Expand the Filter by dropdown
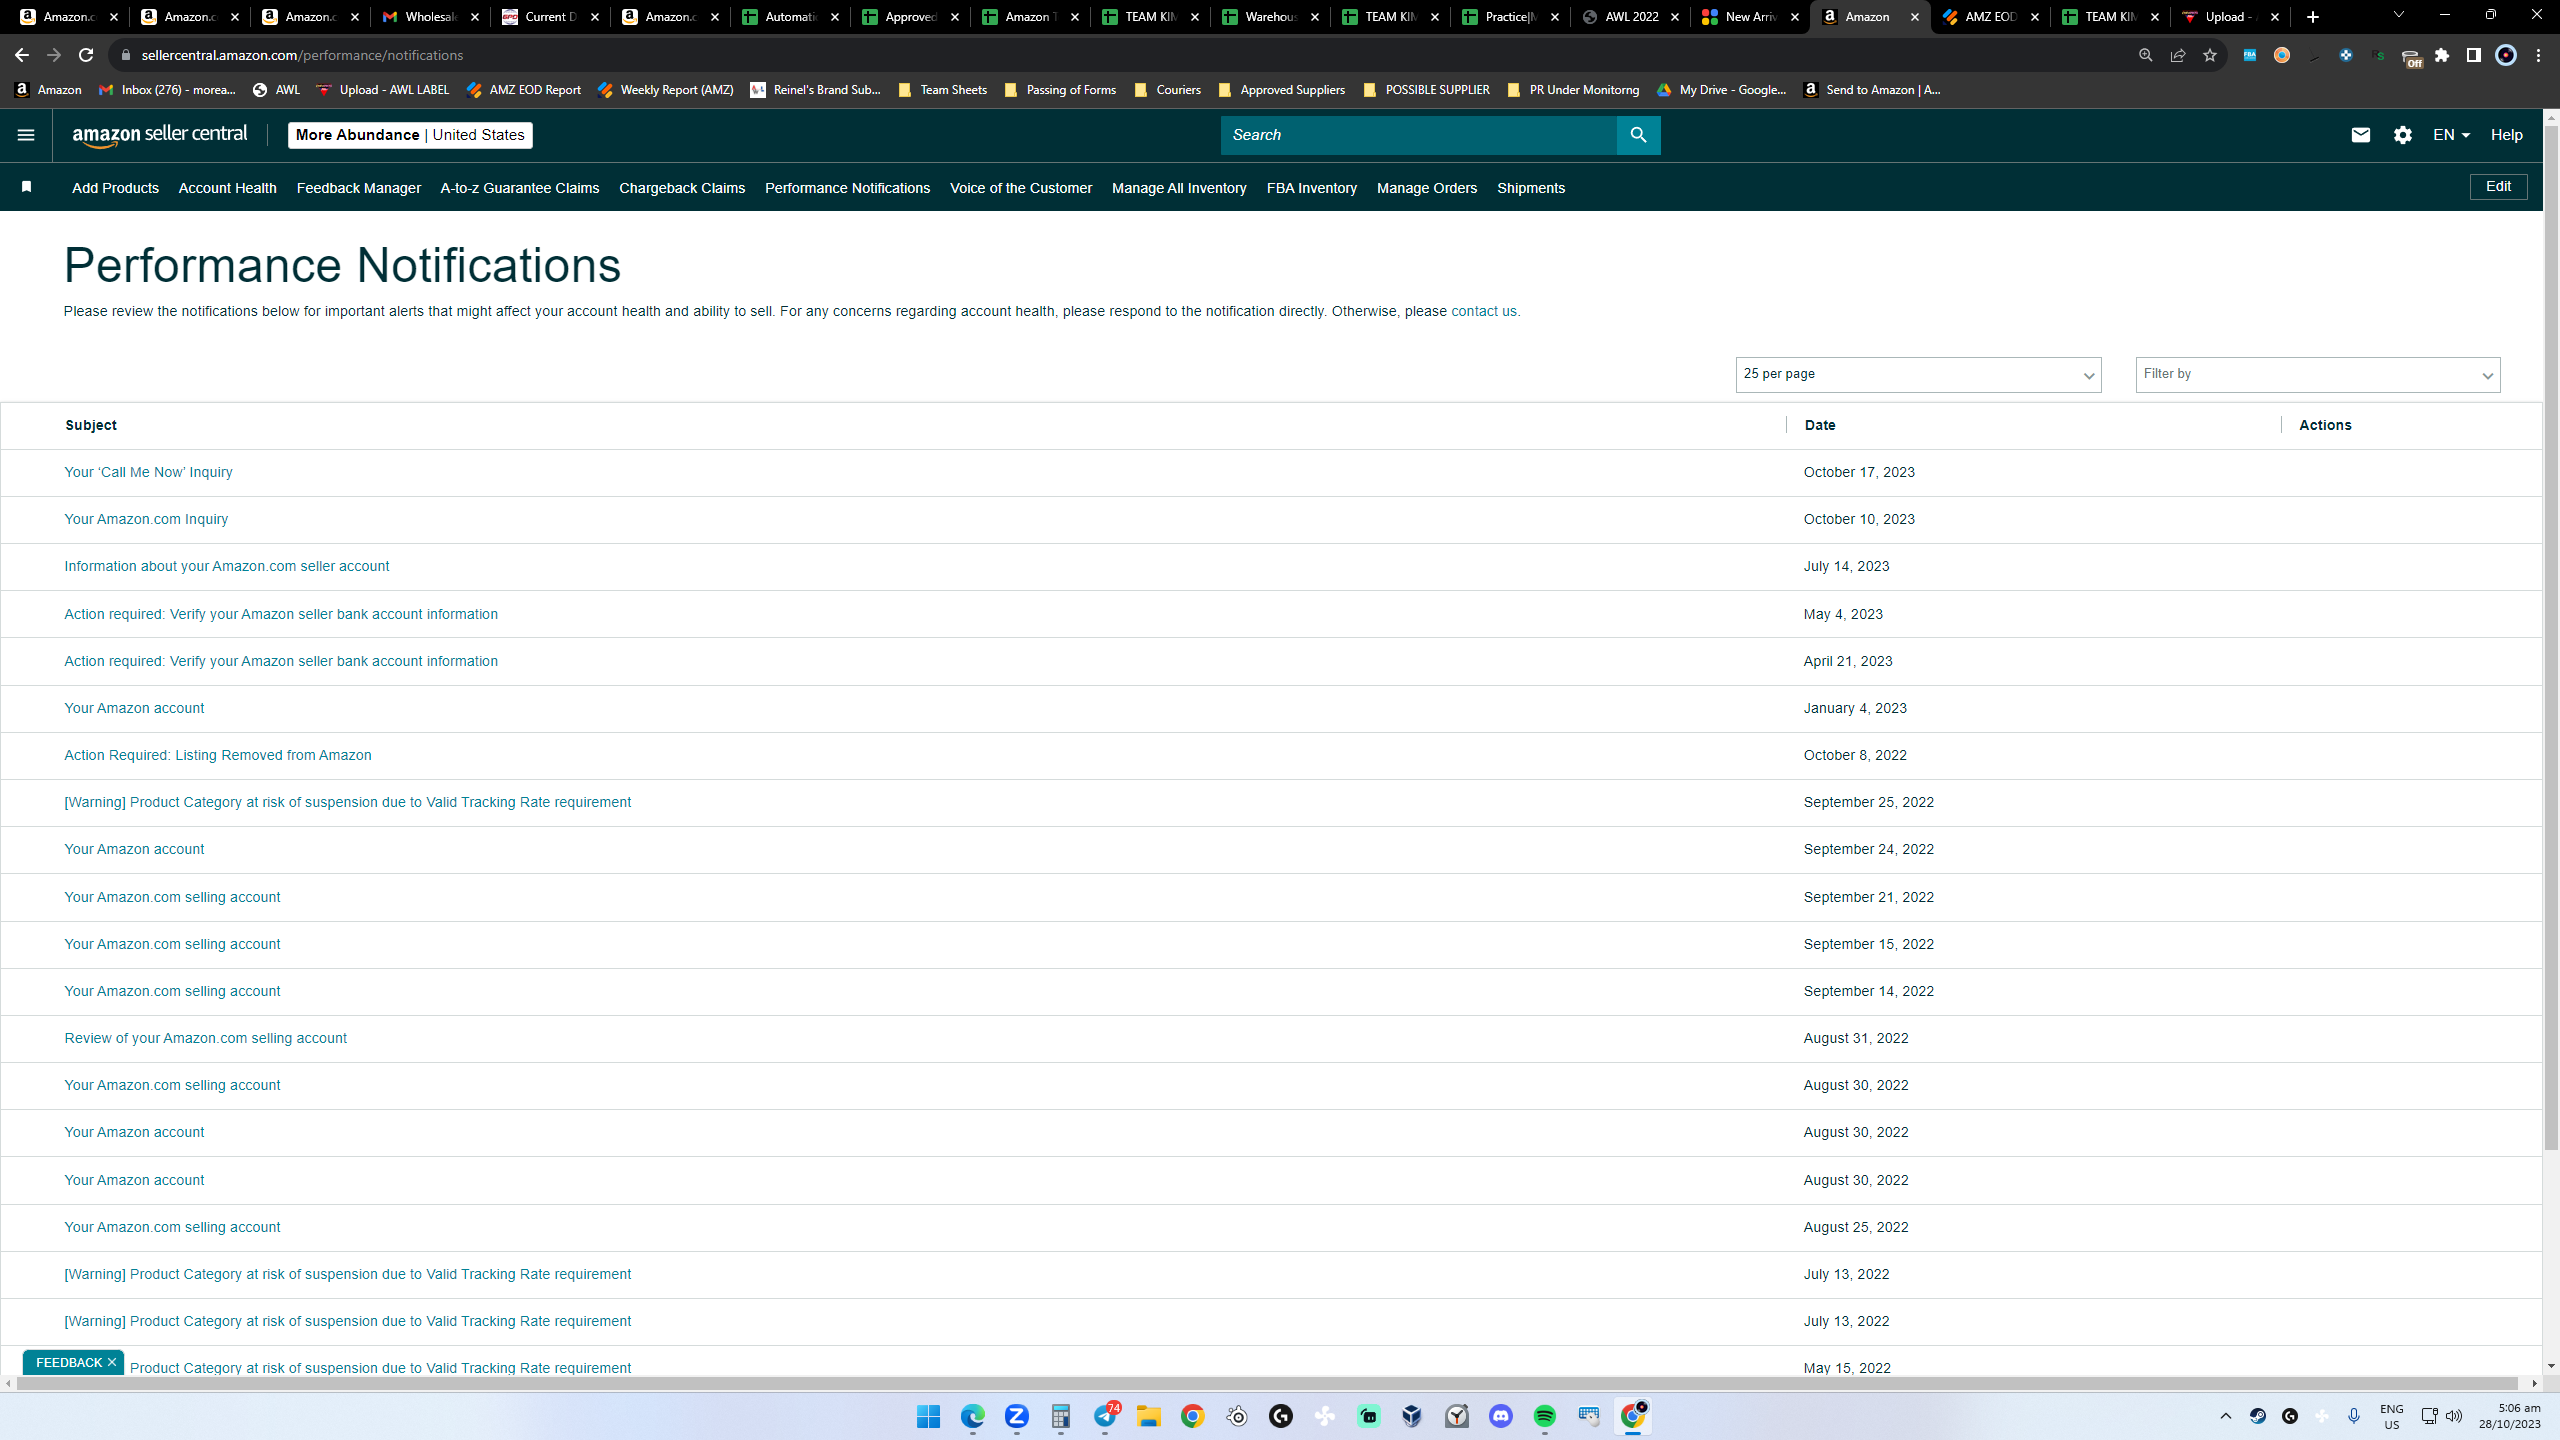 pyautogui.click(x=2317, y=374)
